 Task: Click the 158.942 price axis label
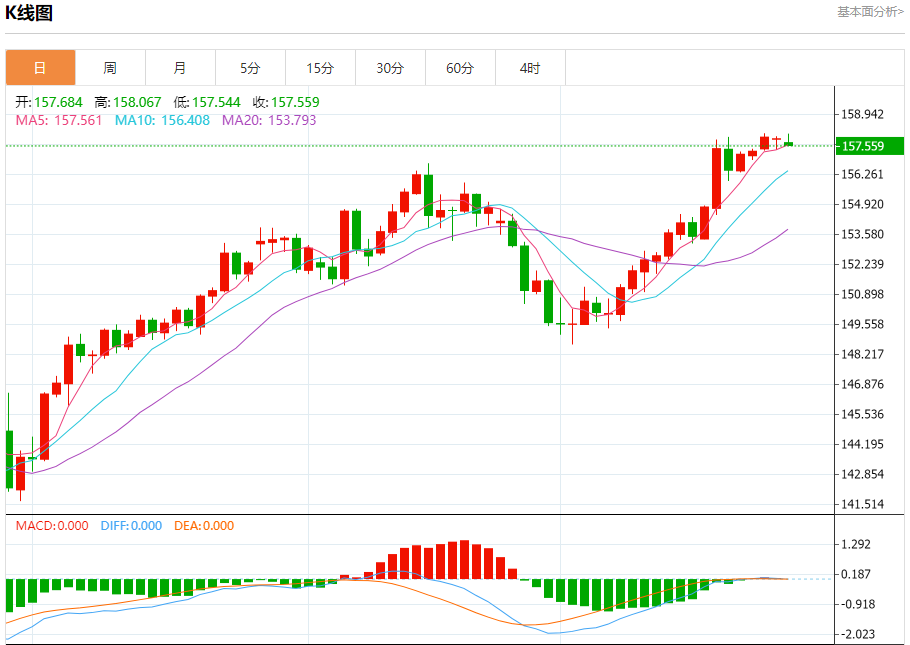coord(862,114)
